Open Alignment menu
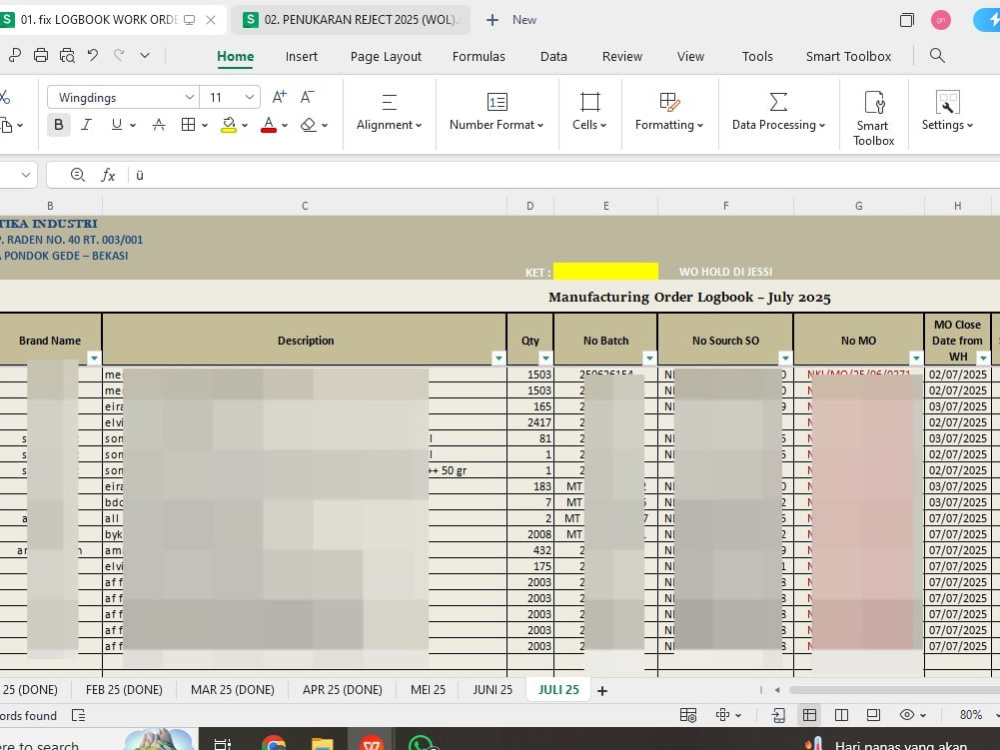The height and width of the screenshot is (750, 1000). (389, 112)
